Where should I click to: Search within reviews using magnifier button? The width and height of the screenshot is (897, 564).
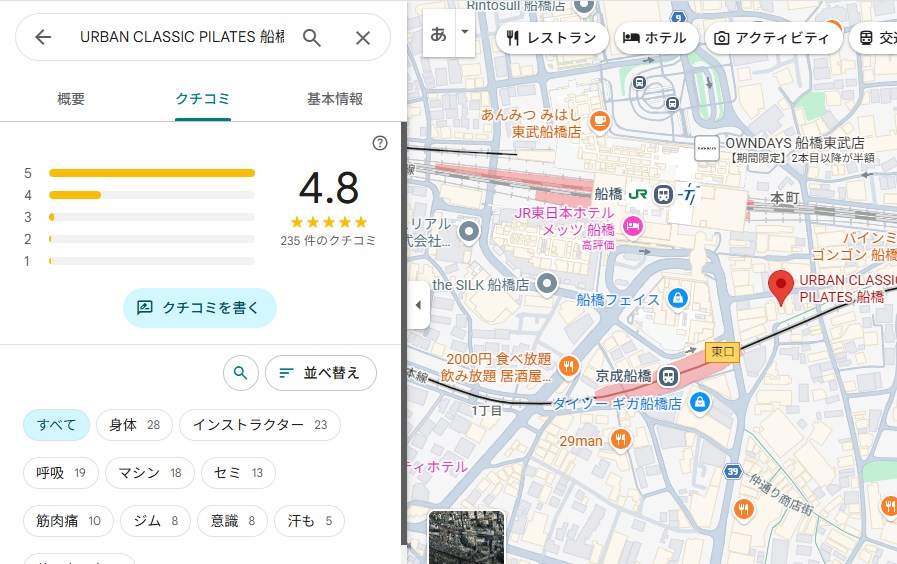(x=239, y=373)
